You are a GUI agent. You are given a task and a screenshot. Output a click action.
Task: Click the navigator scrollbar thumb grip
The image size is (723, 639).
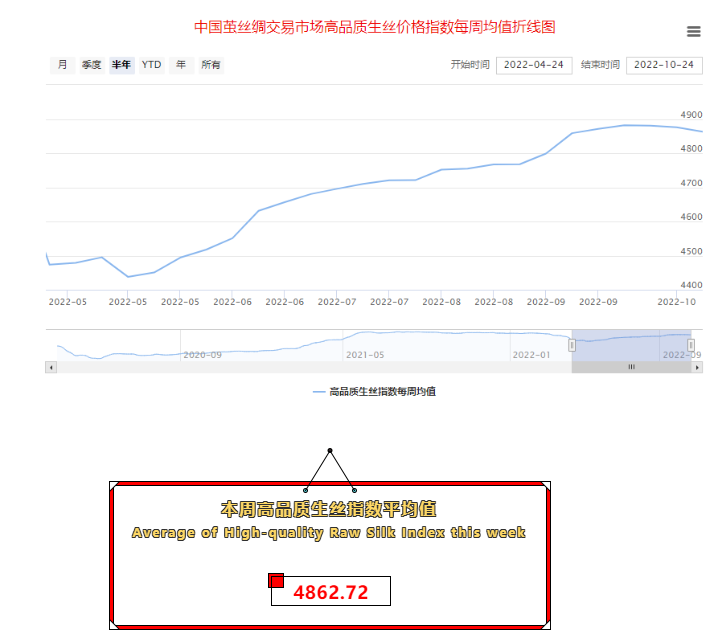[x=631, y=368]
